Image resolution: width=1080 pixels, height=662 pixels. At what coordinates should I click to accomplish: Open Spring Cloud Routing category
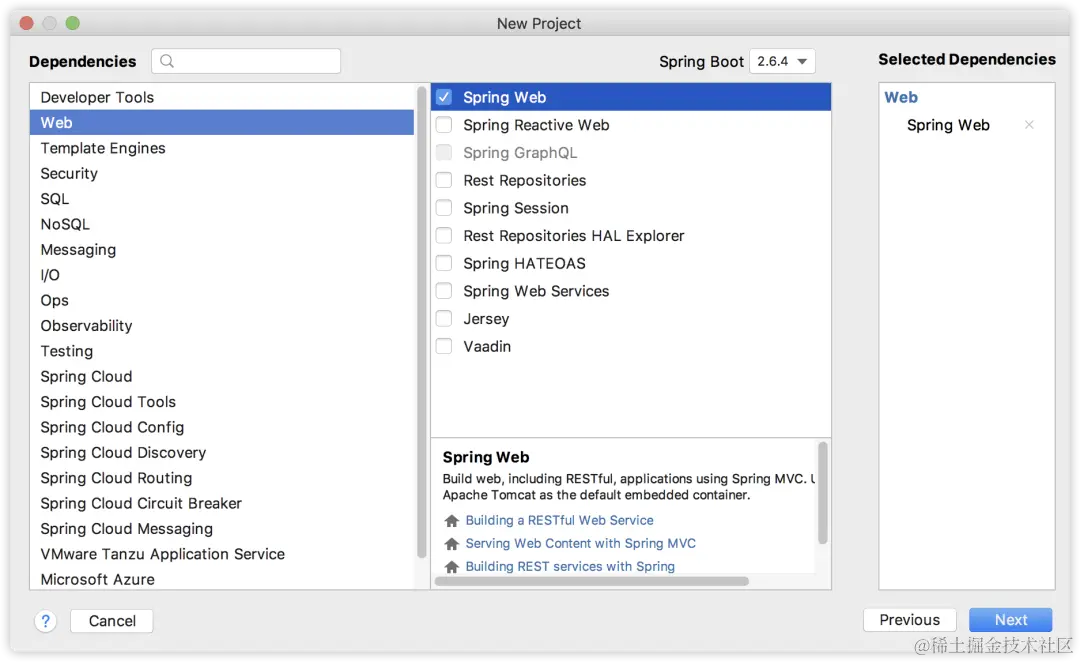(x=222, y=478)
